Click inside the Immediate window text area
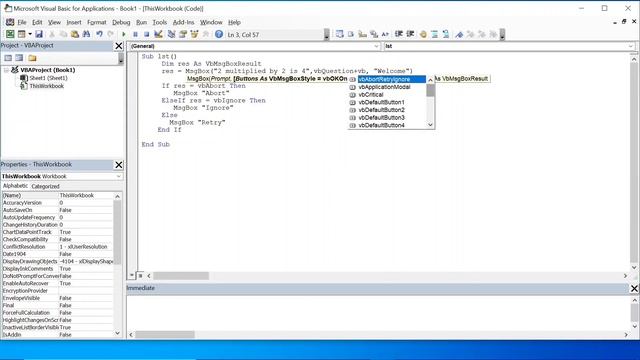Screen dimensions: 640x360 tap(378, 312)
